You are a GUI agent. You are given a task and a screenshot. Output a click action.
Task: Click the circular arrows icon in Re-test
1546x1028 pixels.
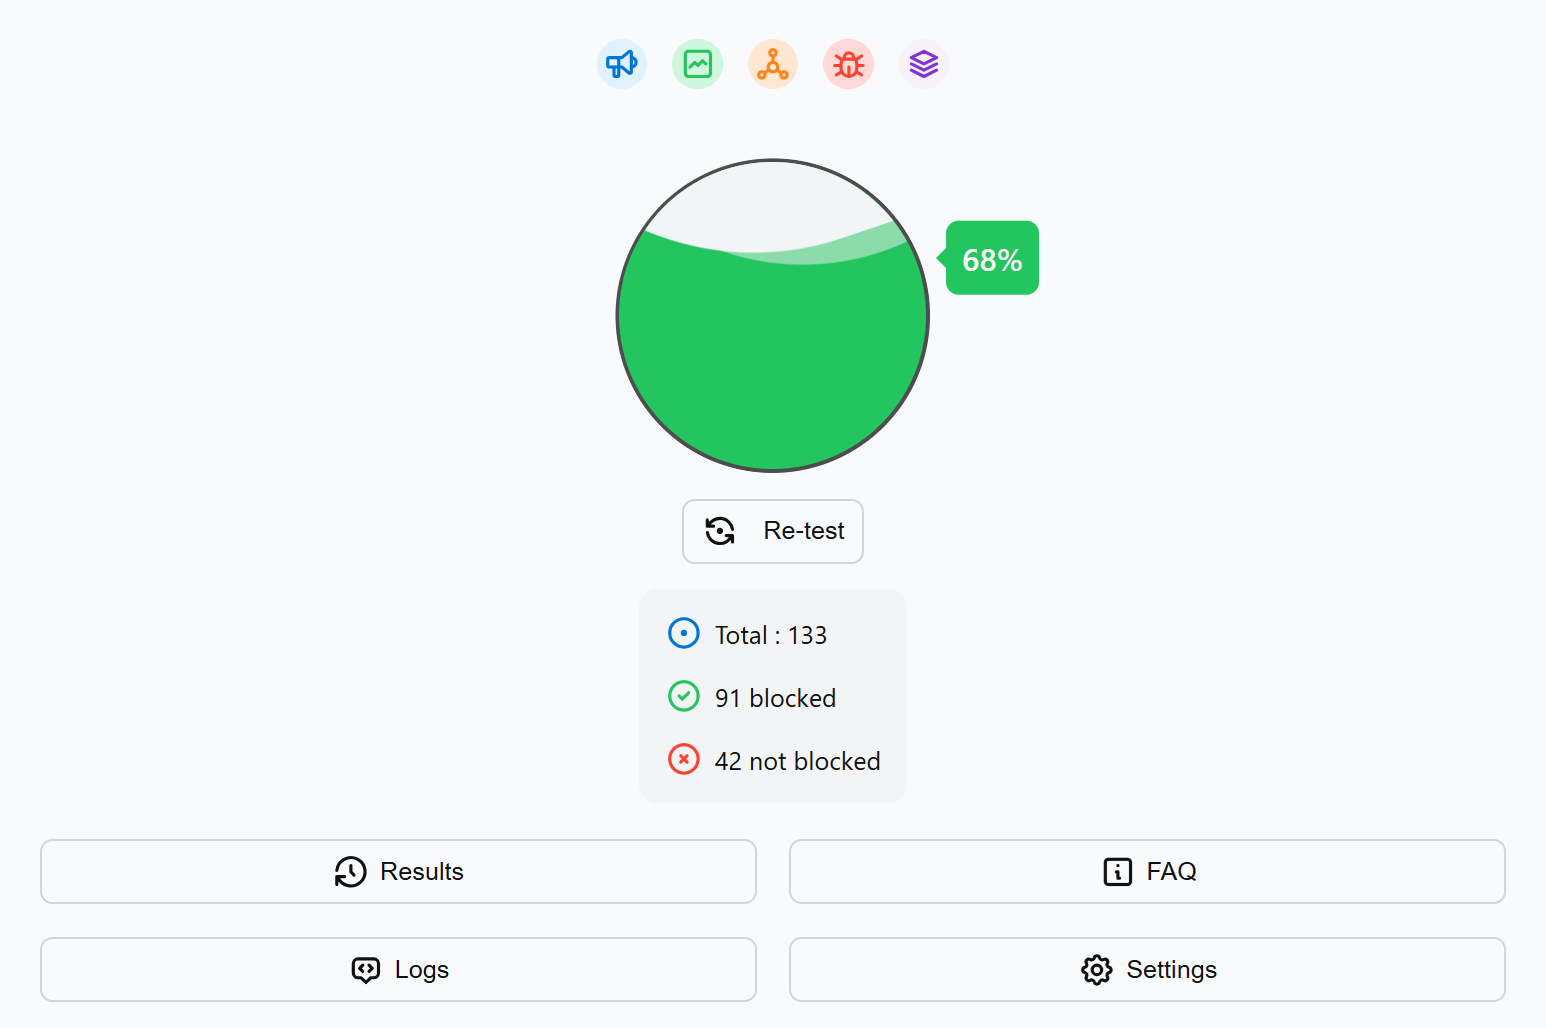click(720, 531)
